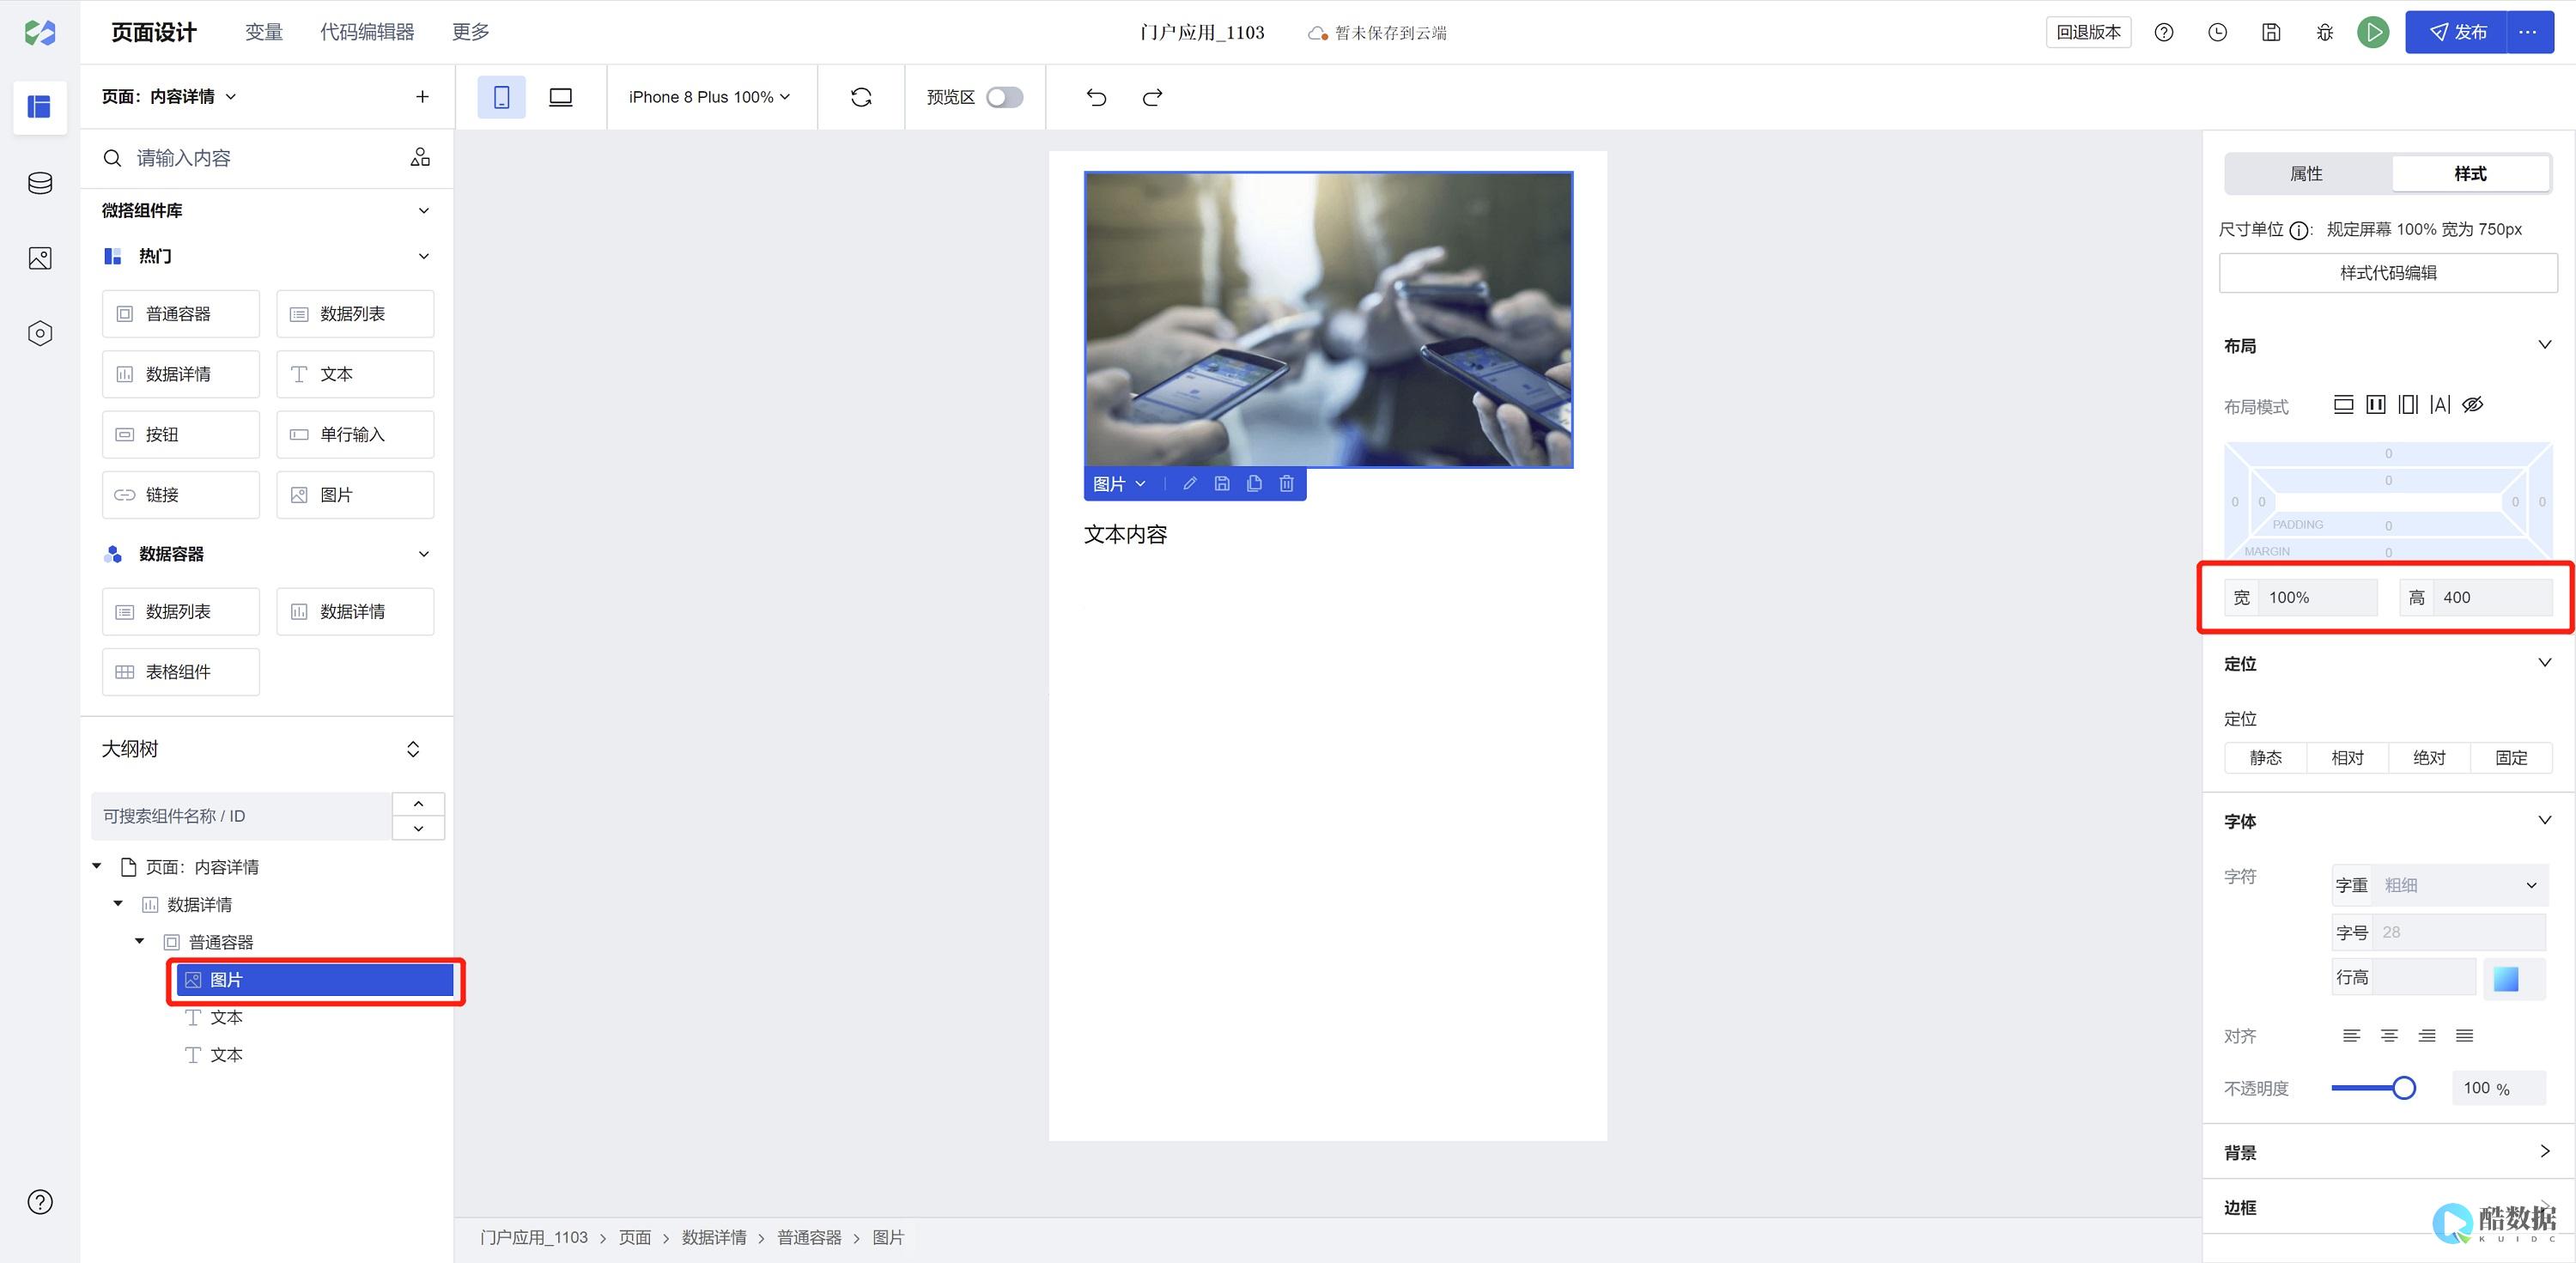The height and width of the screenshot is (1263, 2576).
Task: Redo the last action
Action: tap(1152, 97)
